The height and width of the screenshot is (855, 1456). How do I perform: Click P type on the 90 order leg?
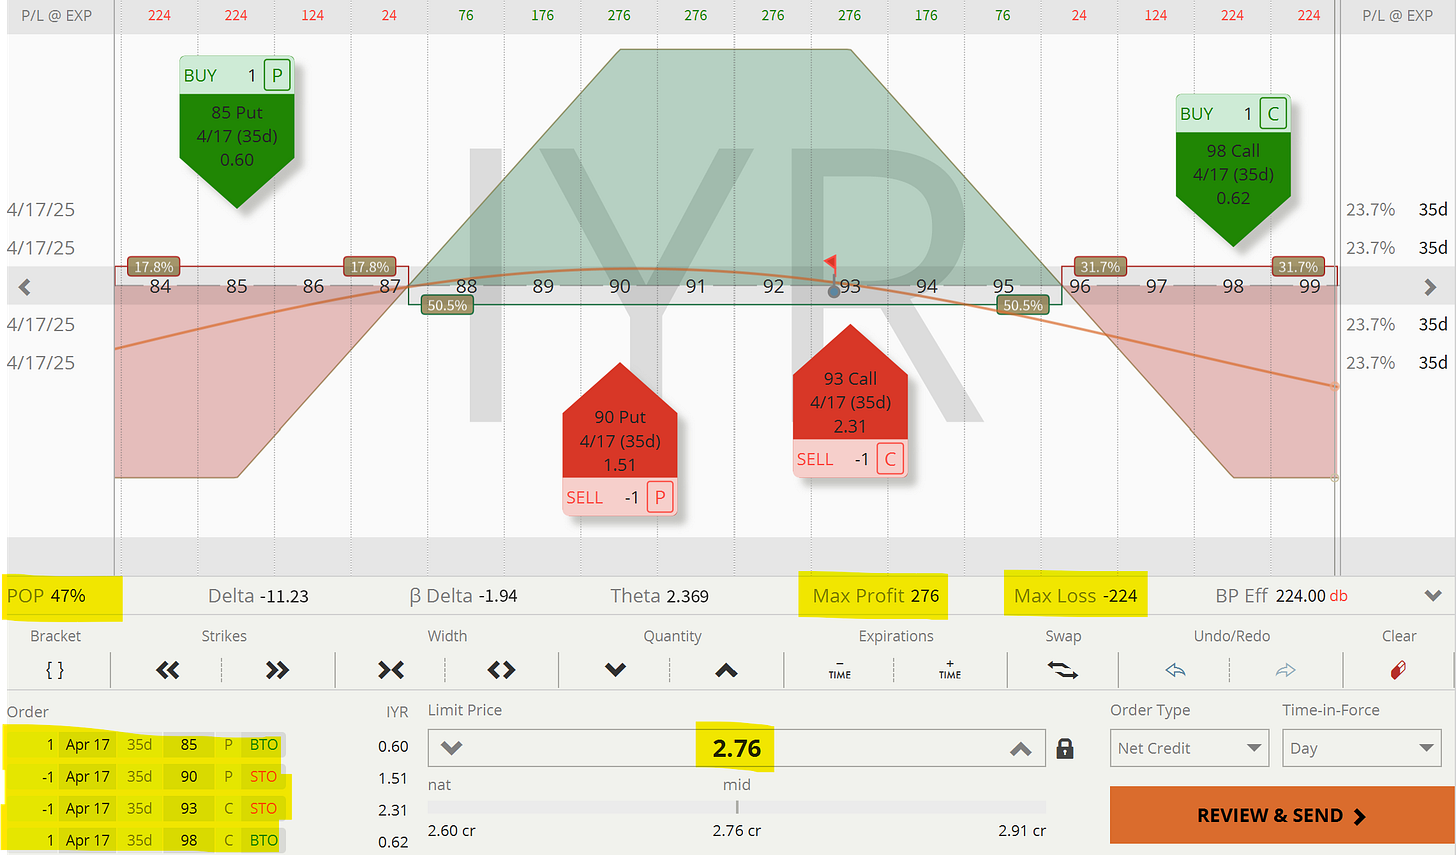(228, 777)
